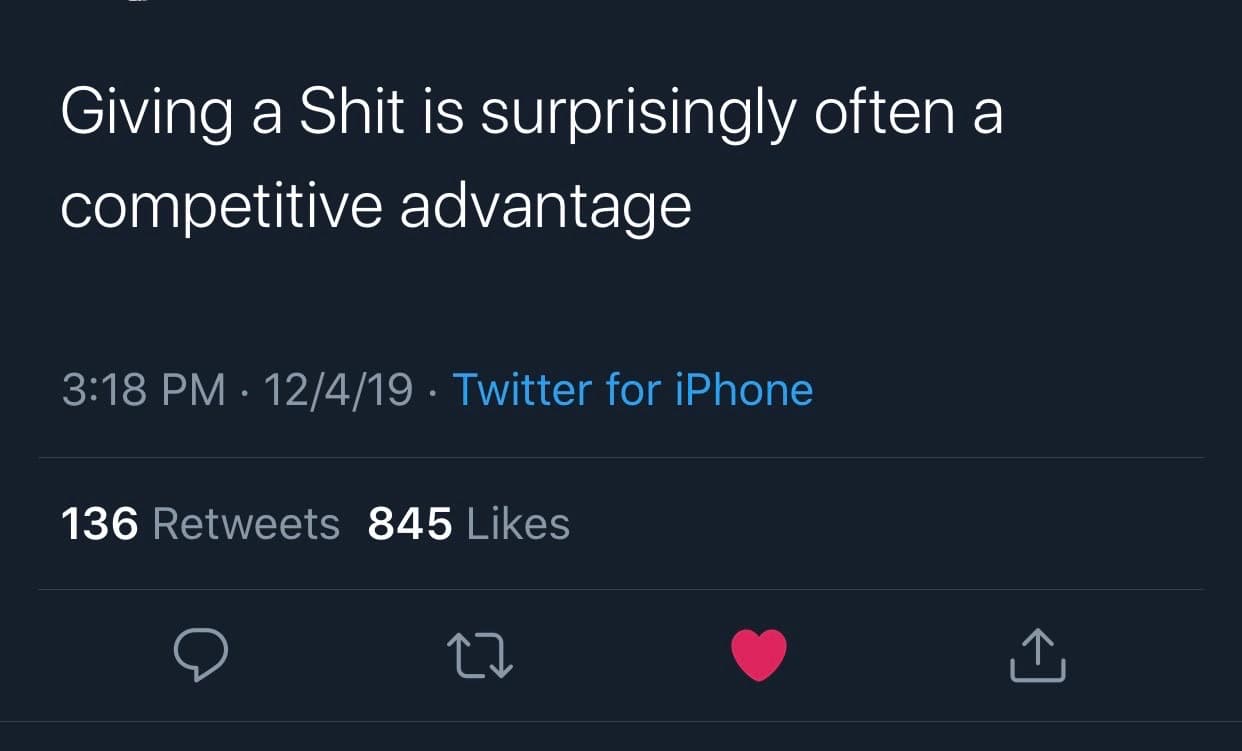Open the share arrow icon
Image resolution: width=1242 pixels, height=751 pixels.
[x=1037, y=656]
